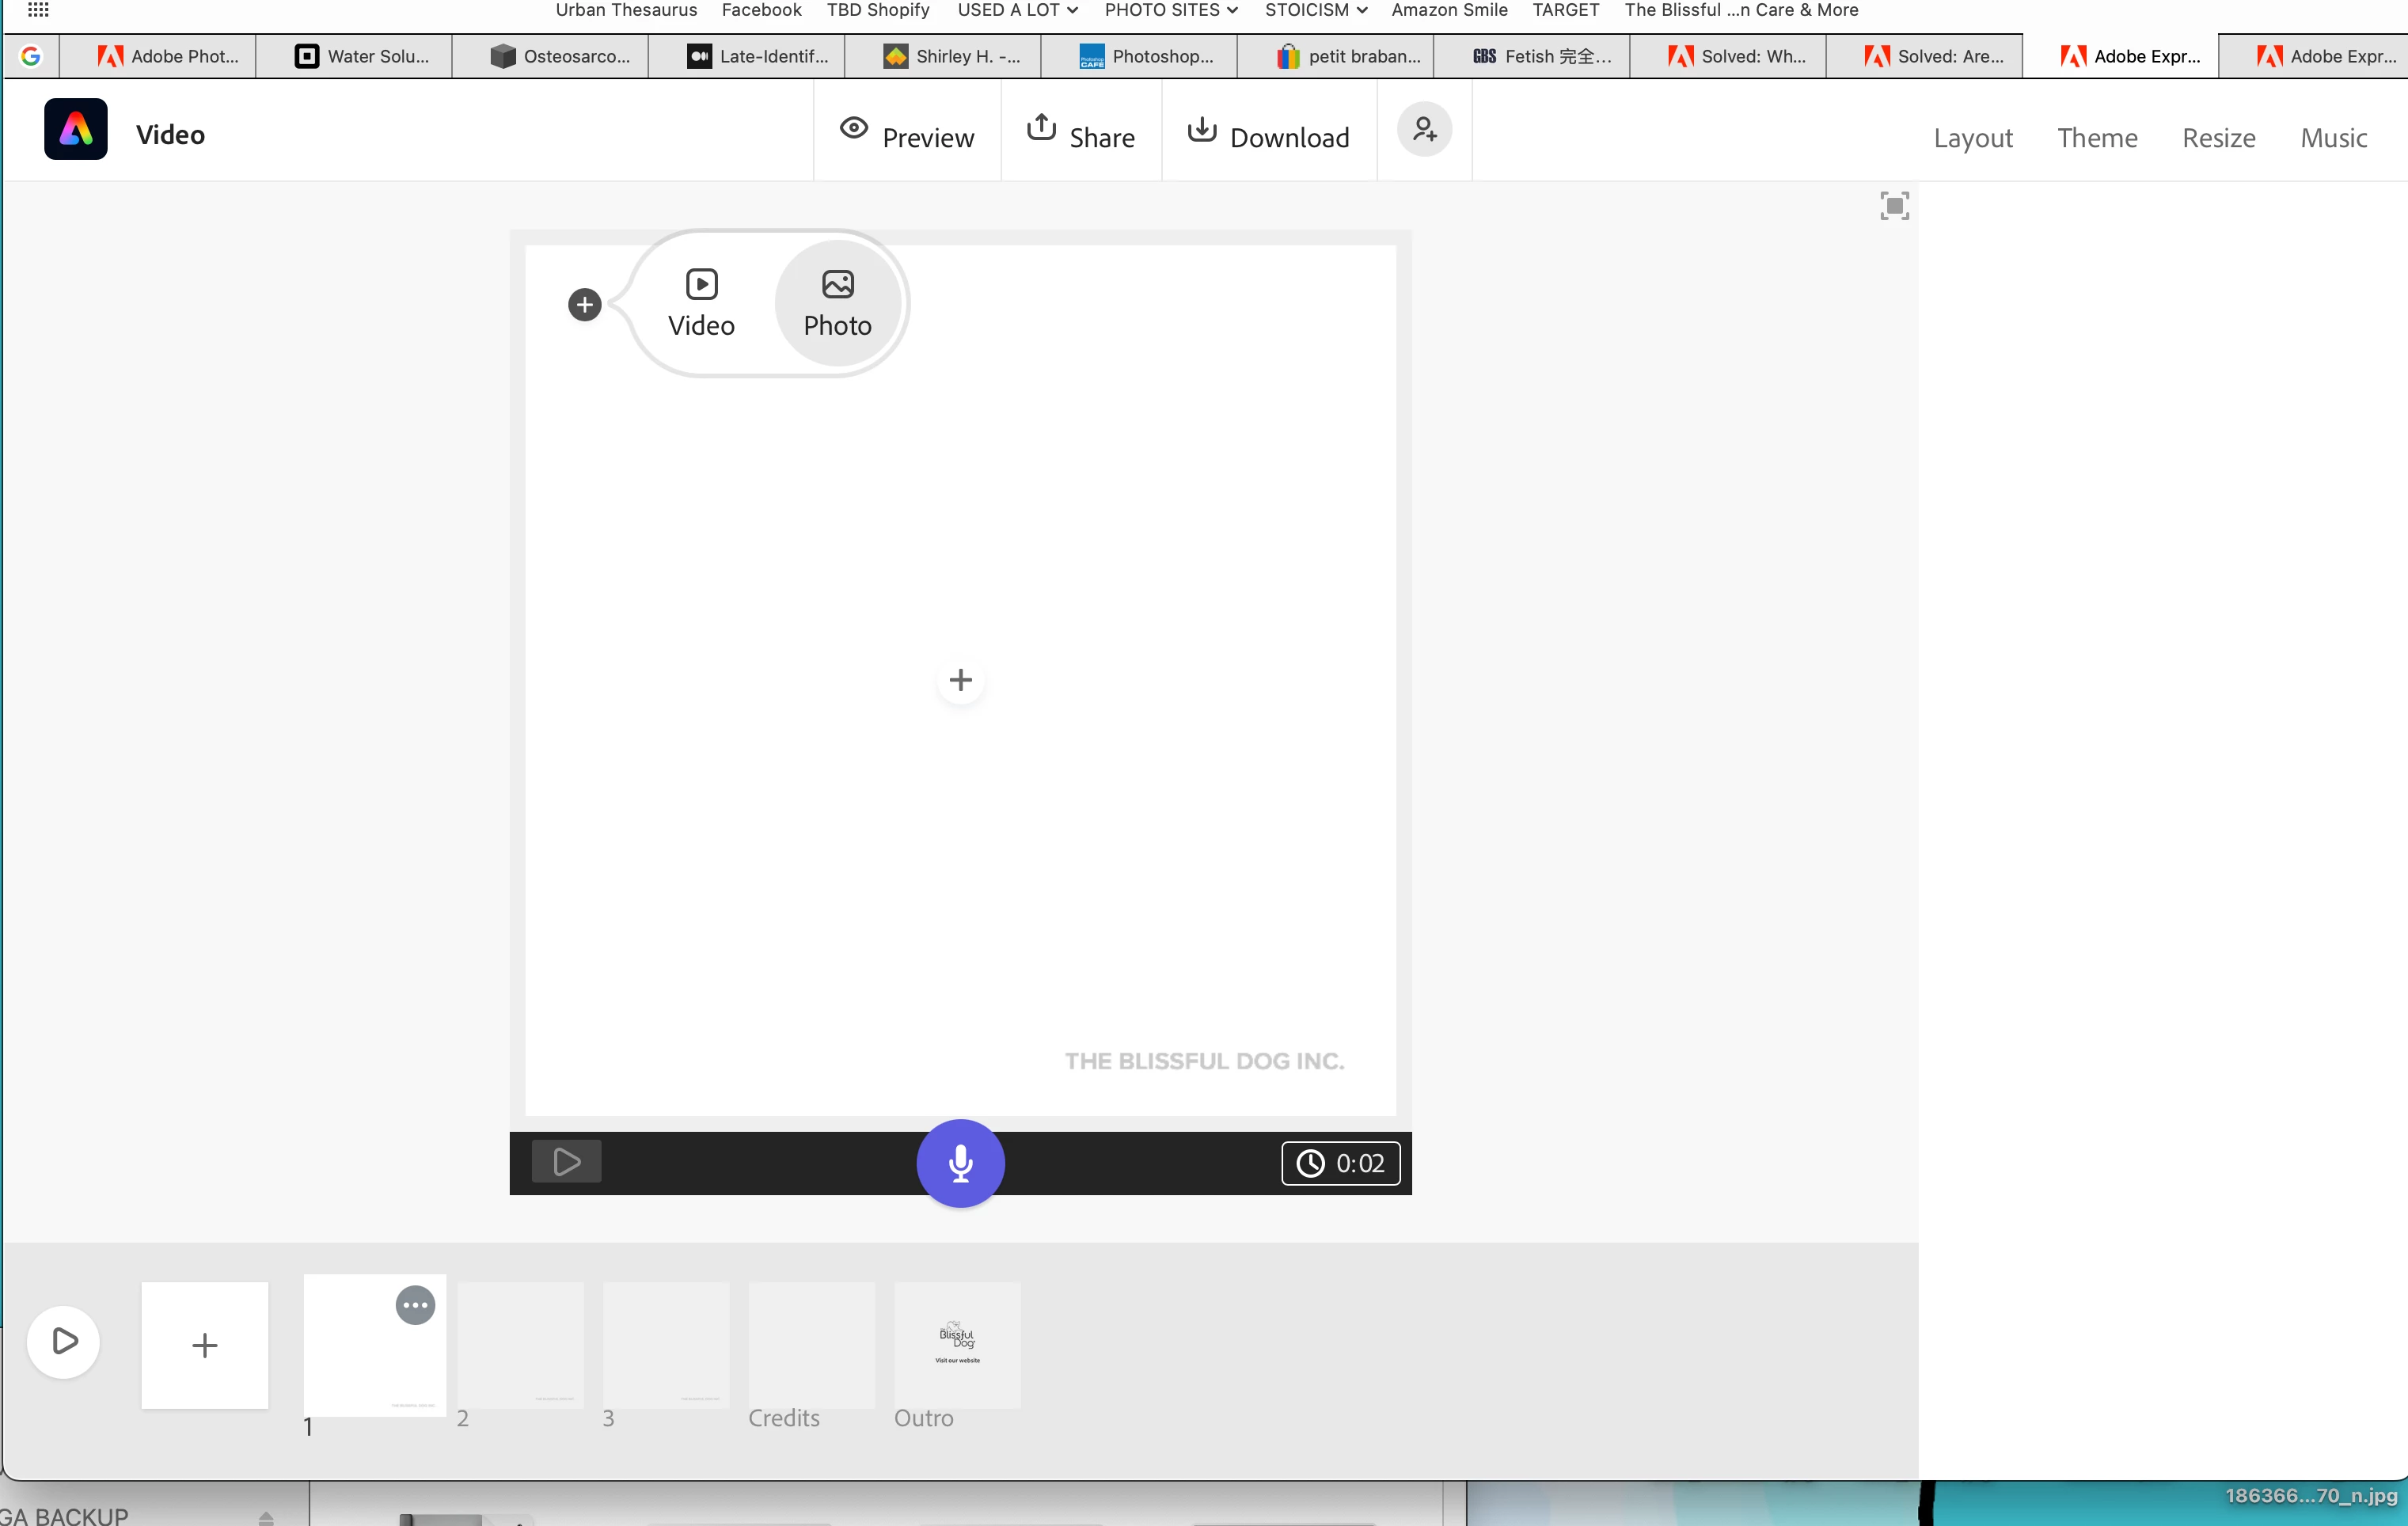2408x1526 pixels.
Task: Expand the USED A LOT bookmark folder
Action: (x=1017, y=10)
